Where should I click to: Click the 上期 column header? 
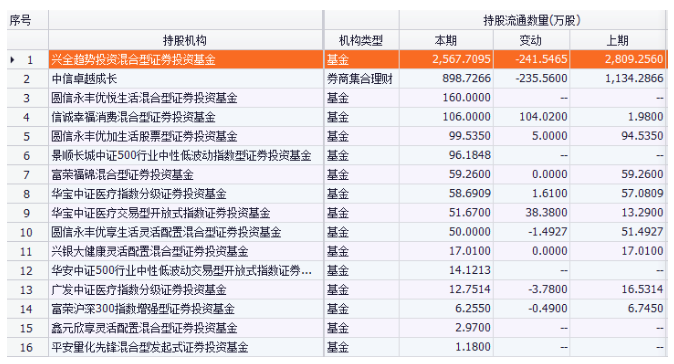(617, 40)
